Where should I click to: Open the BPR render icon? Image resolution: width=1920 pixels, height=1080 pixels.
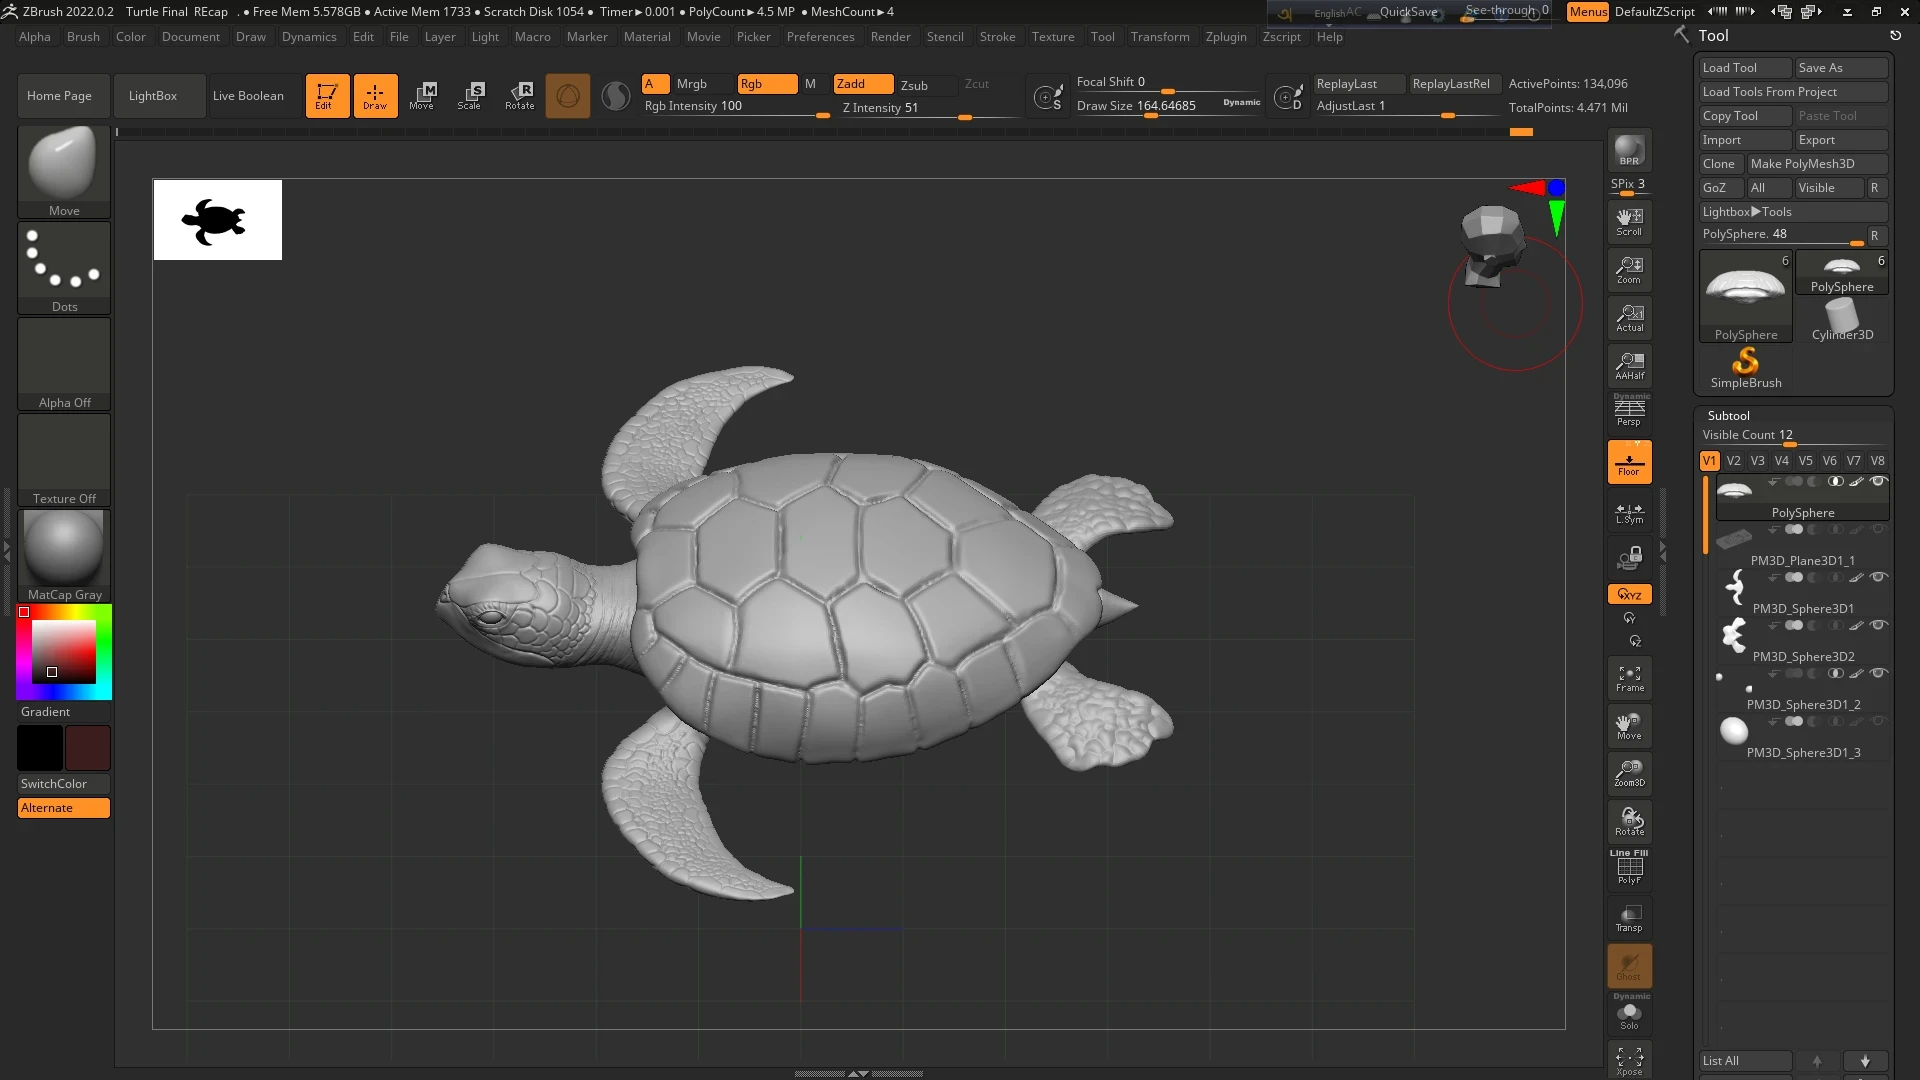coord(1629,152)
